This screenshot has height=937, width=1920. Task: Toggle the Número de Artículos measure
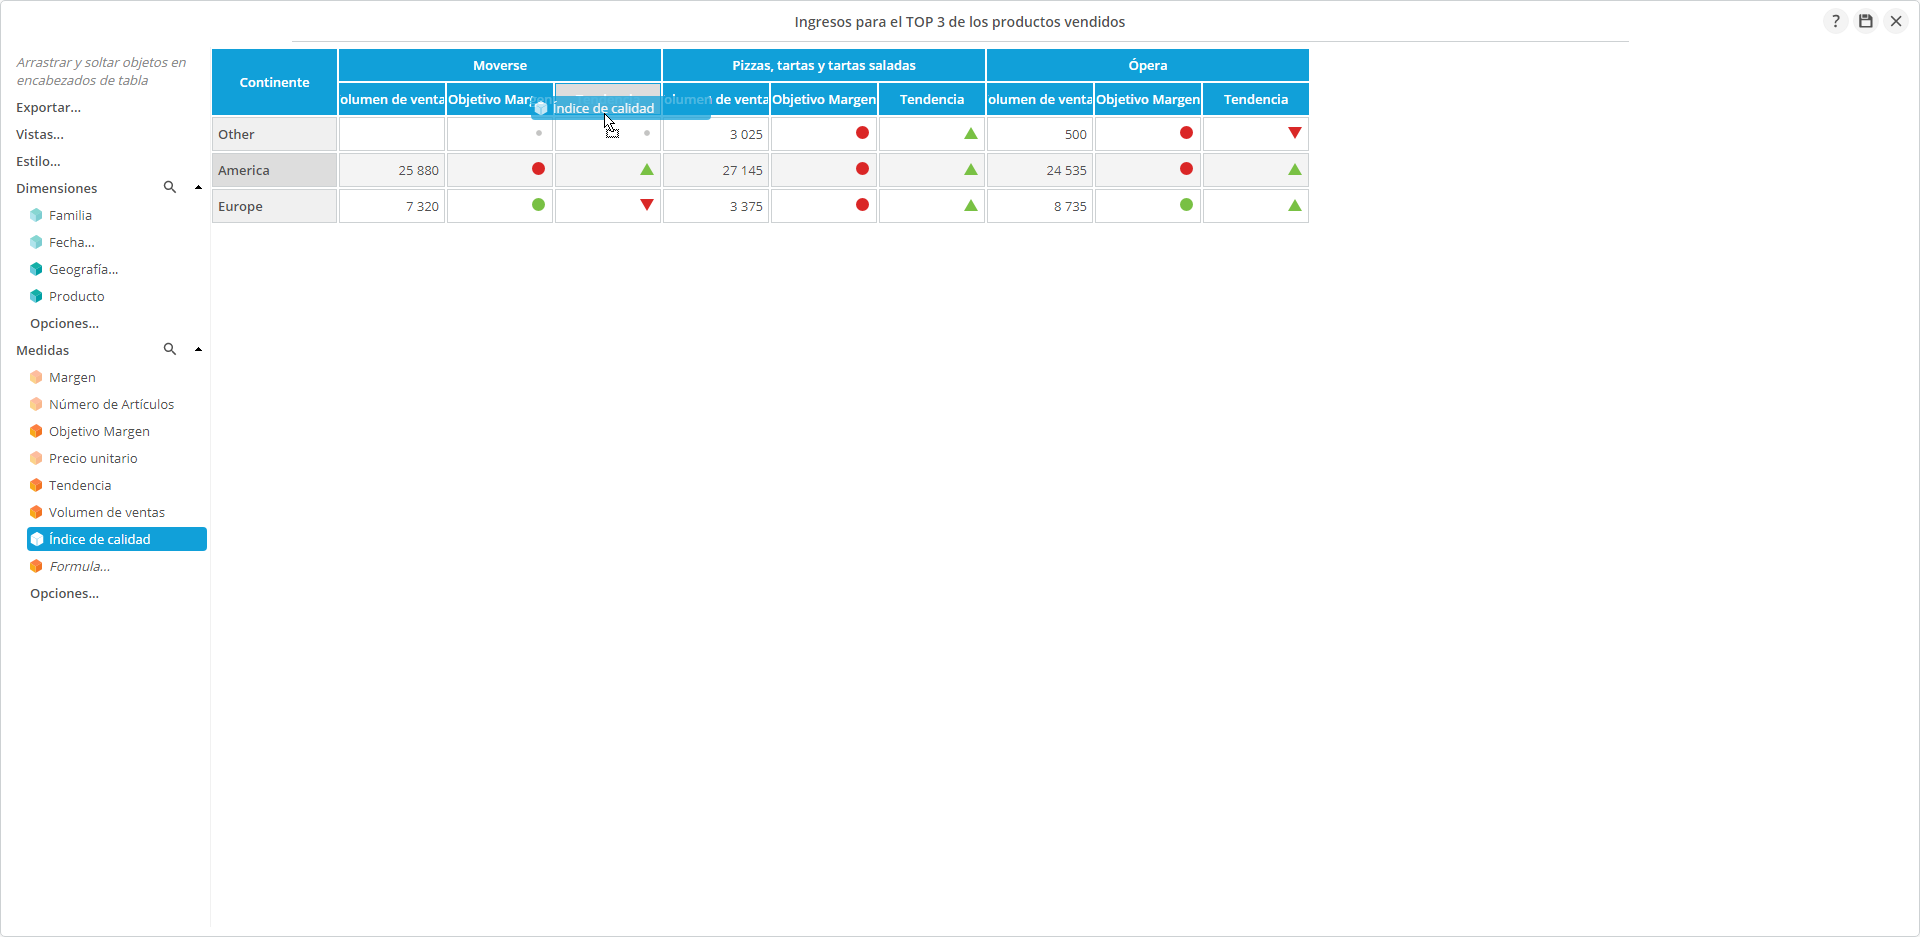(x=111, y=404)
